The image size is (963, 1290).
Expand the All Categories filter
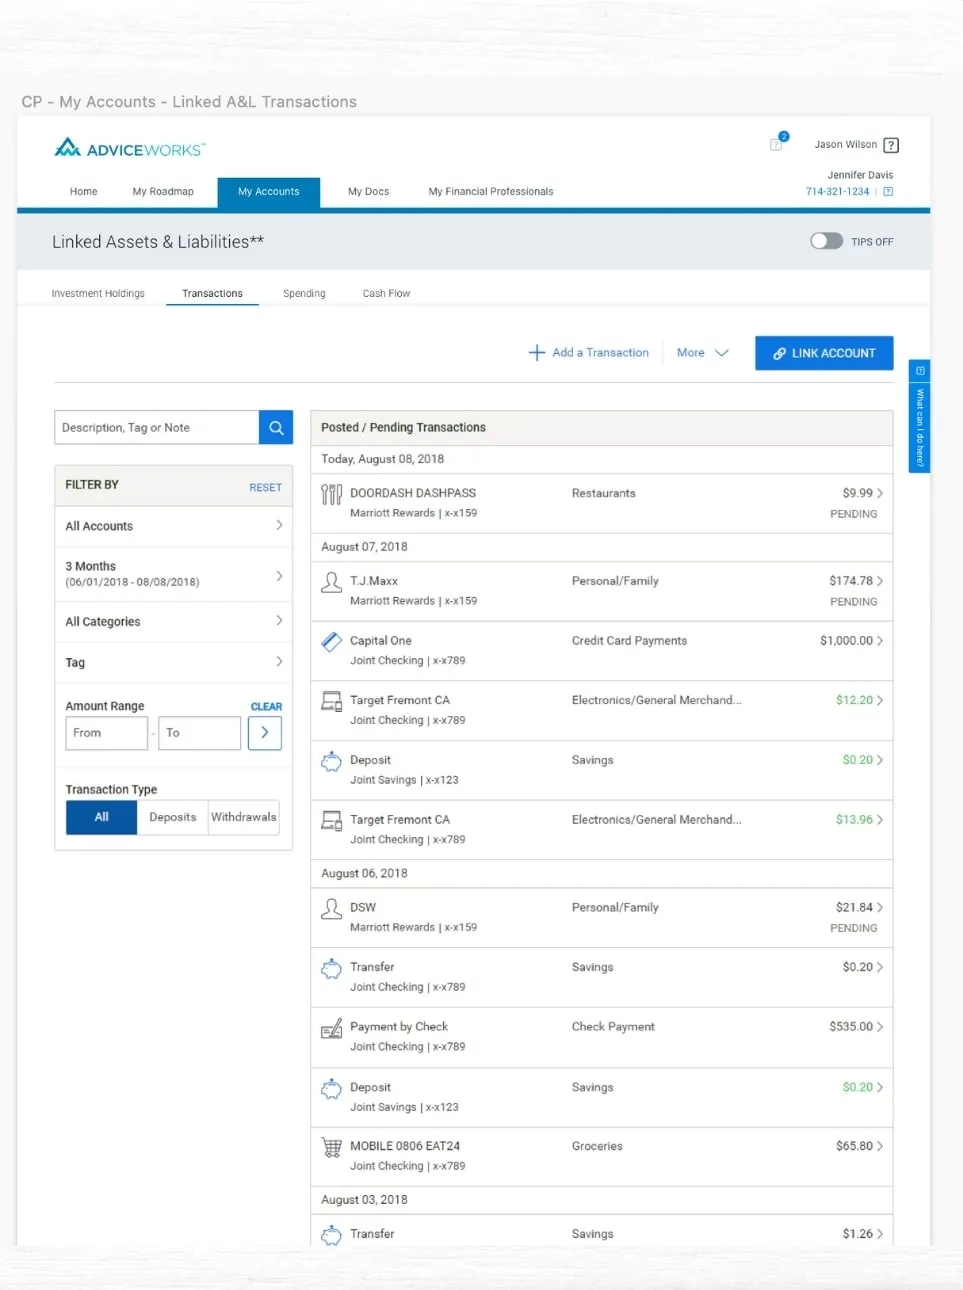click(174, 621)
